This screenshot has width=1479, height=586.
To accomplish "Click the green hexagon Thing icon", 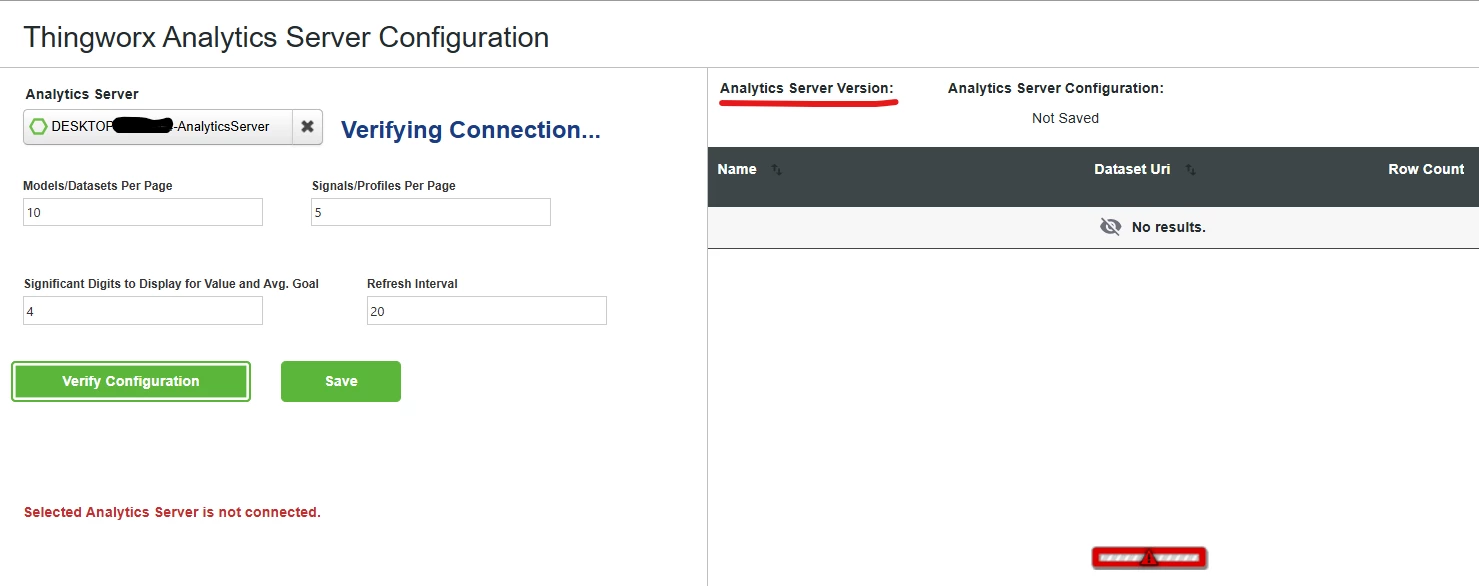I will click(x=39, y=127).
